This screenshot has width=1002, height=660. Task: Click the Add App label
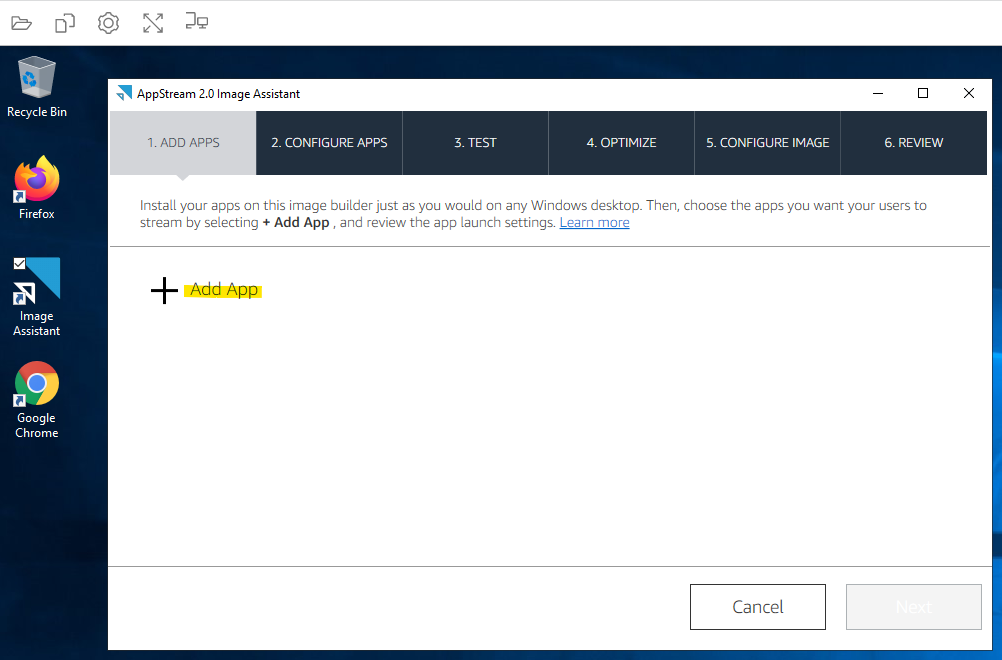[x=224, y=289]
